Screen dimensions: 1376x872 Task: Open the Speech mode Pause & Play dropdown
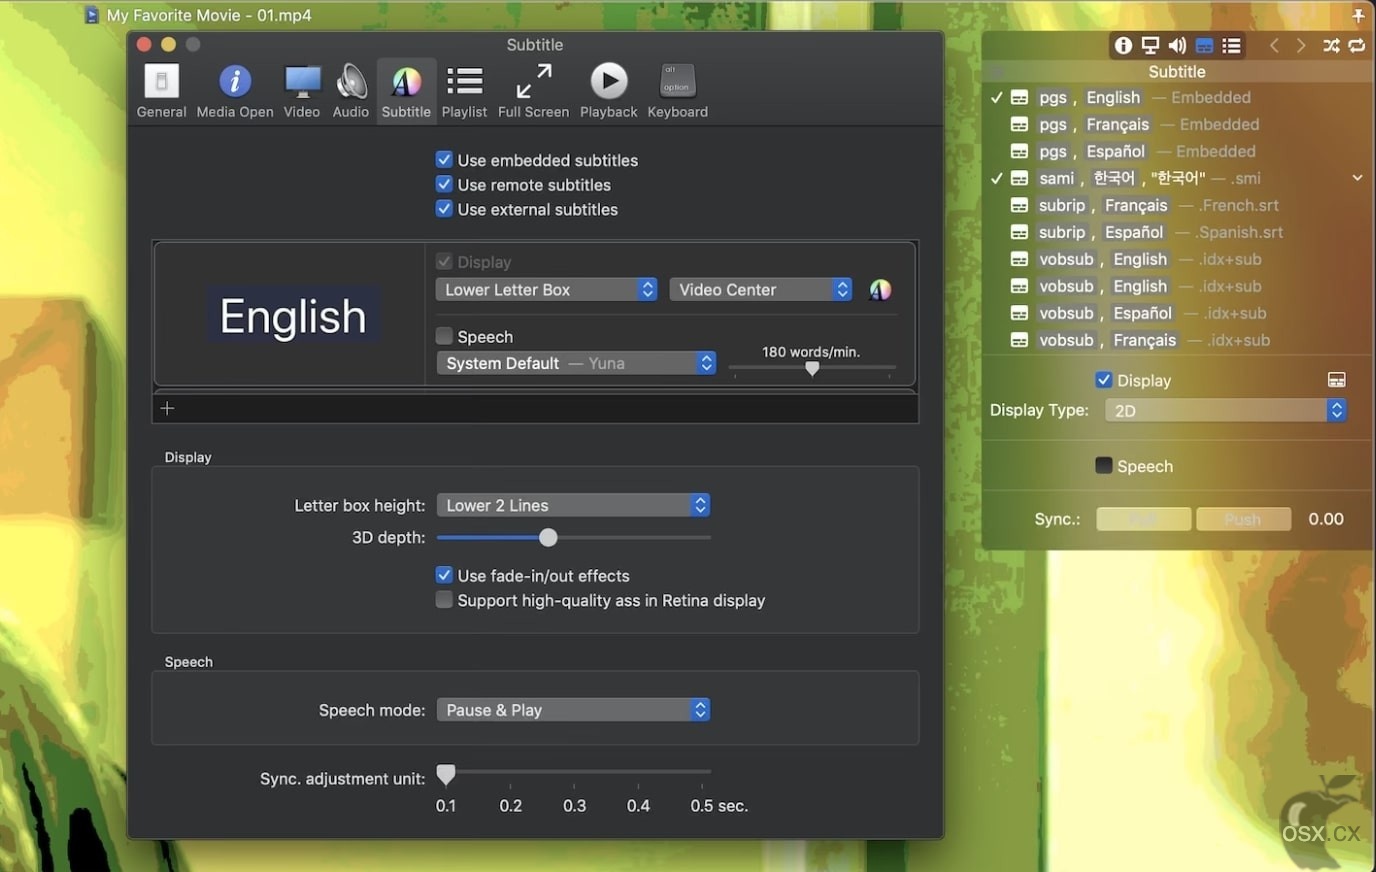click(573, 710)
